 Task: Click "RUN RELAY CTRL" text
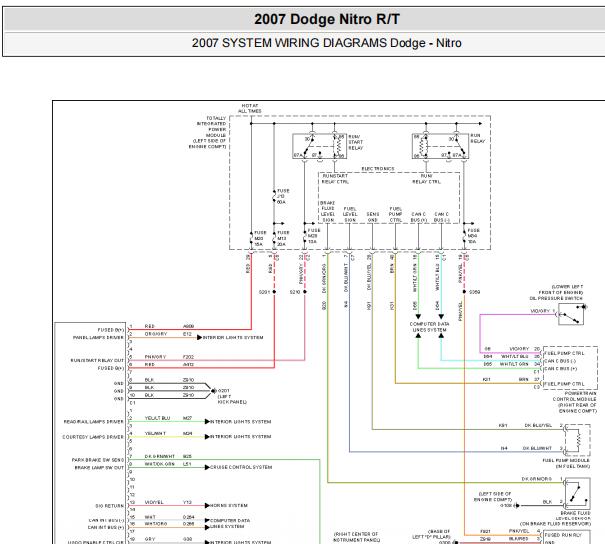click(x=426, y=179)
